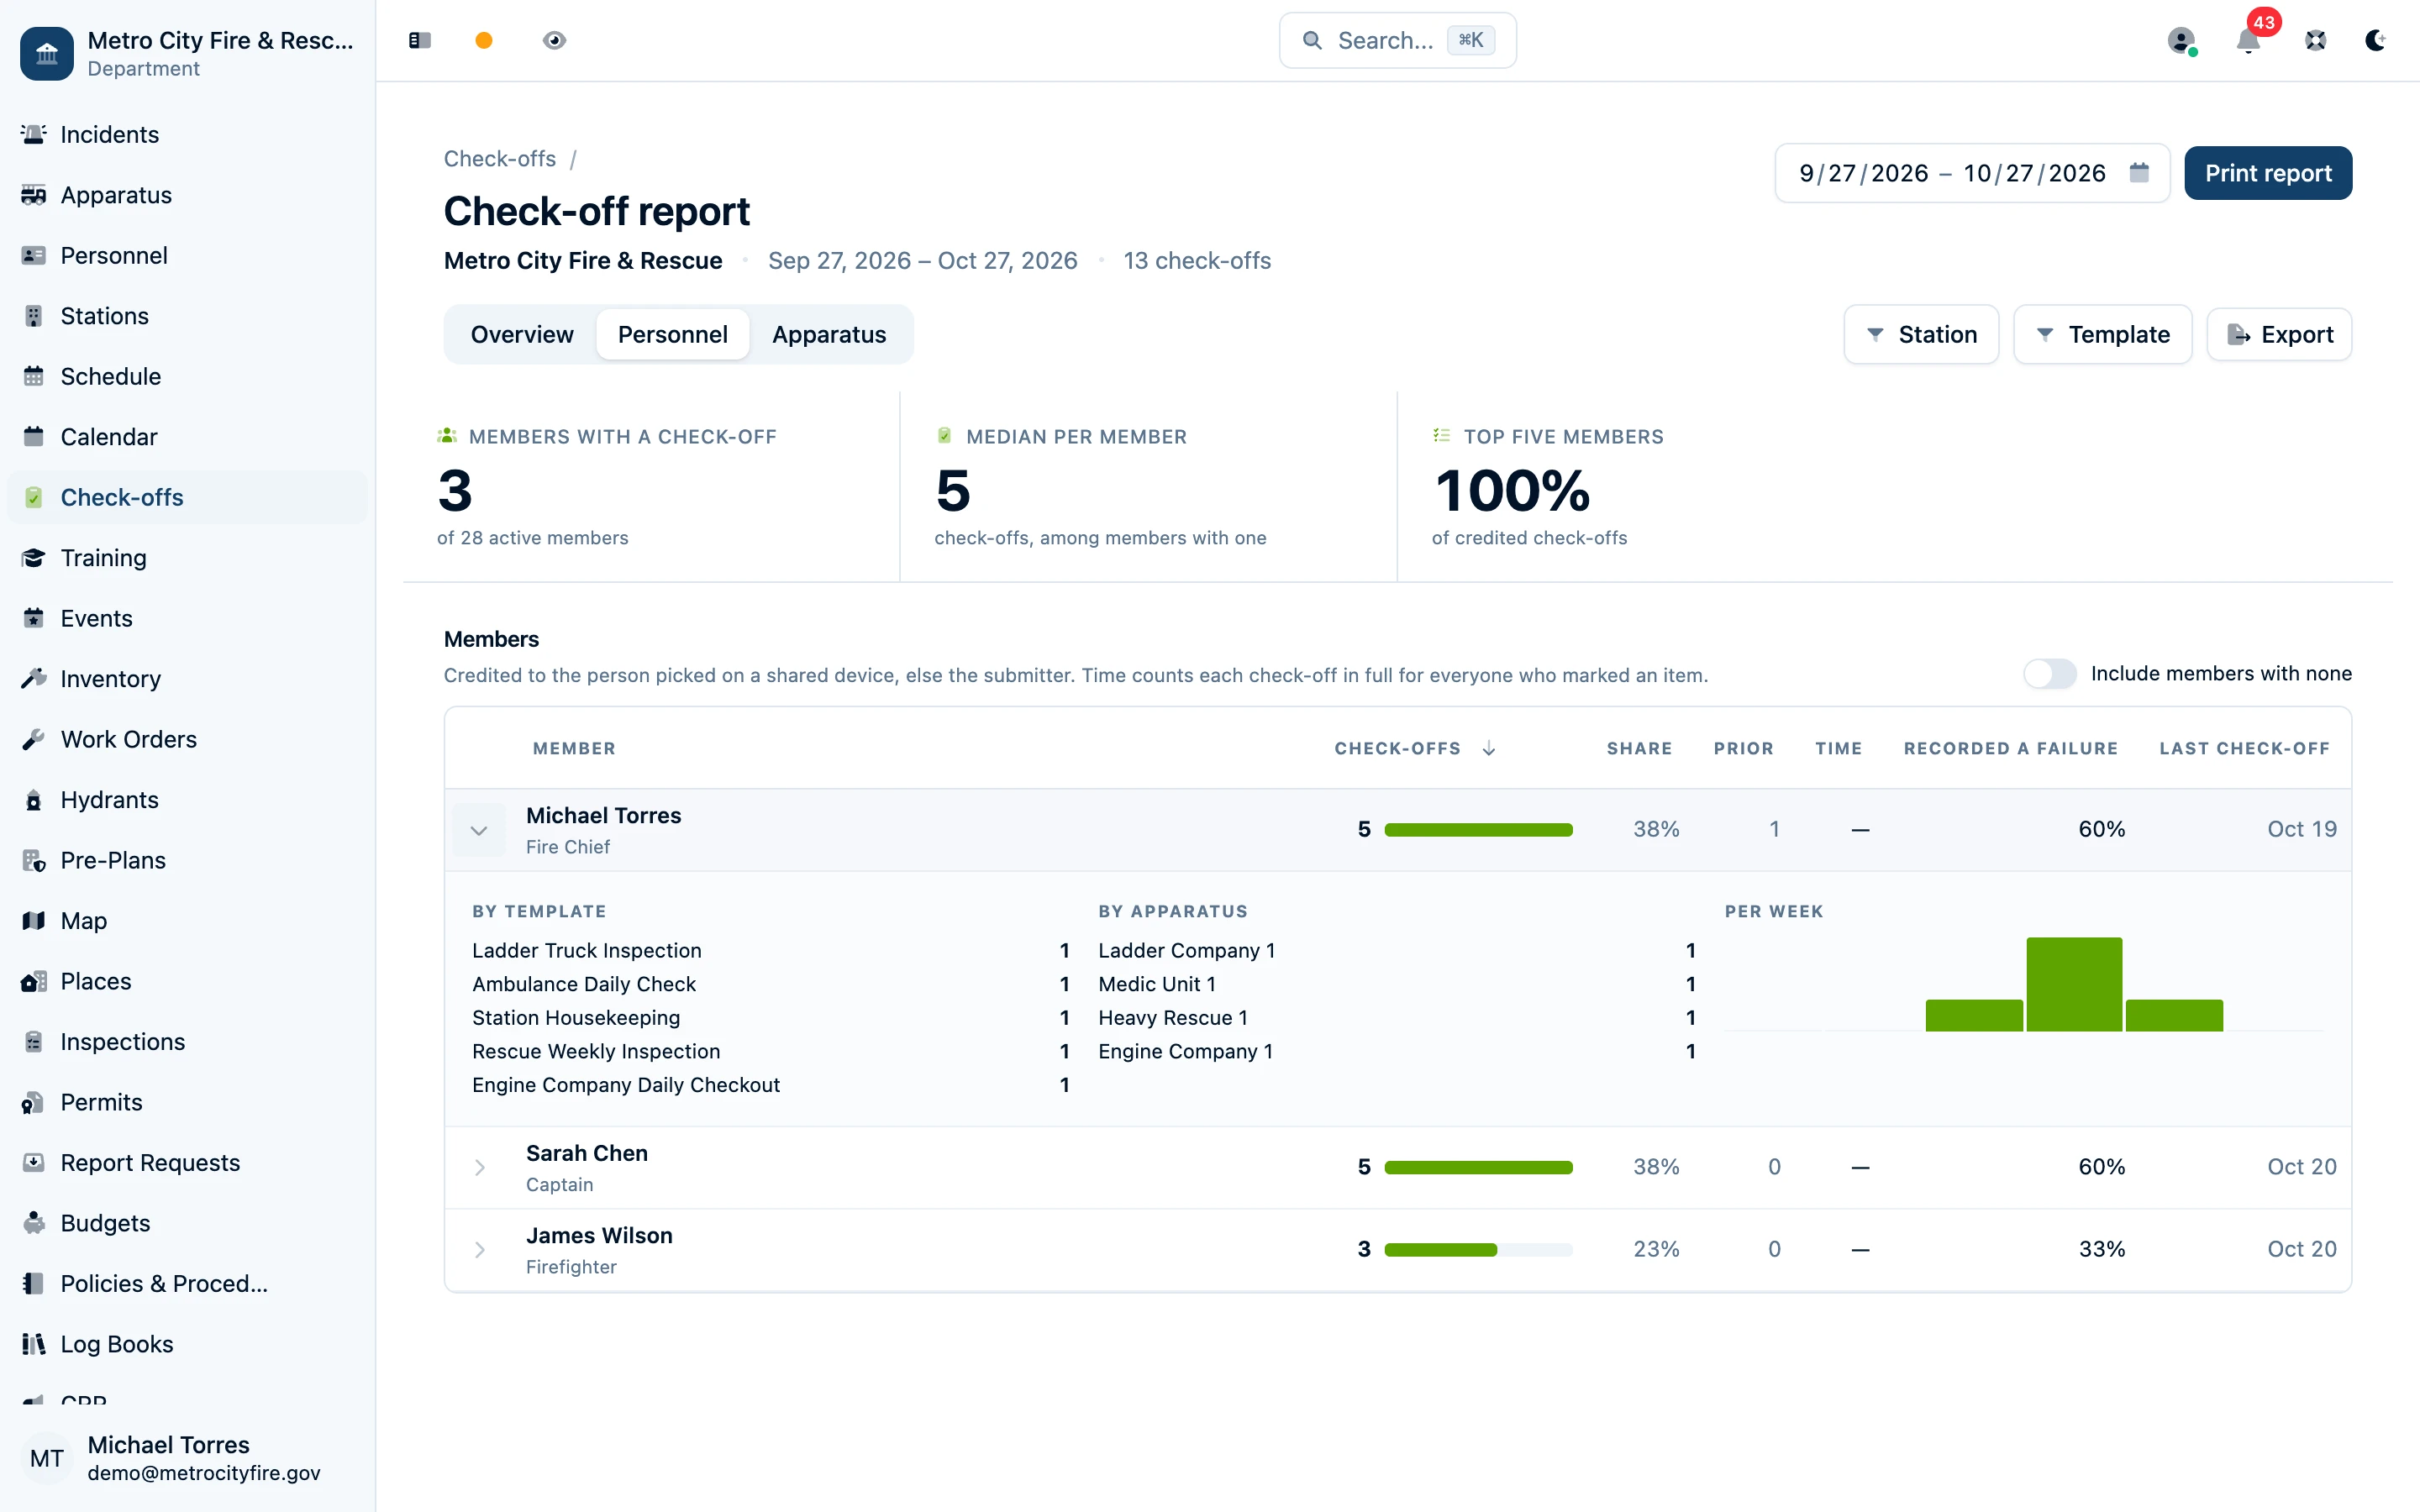This screenshot has height=1512, width=2420.
Task: Collapse Michael Torres row details
Action: pos(479,830)
